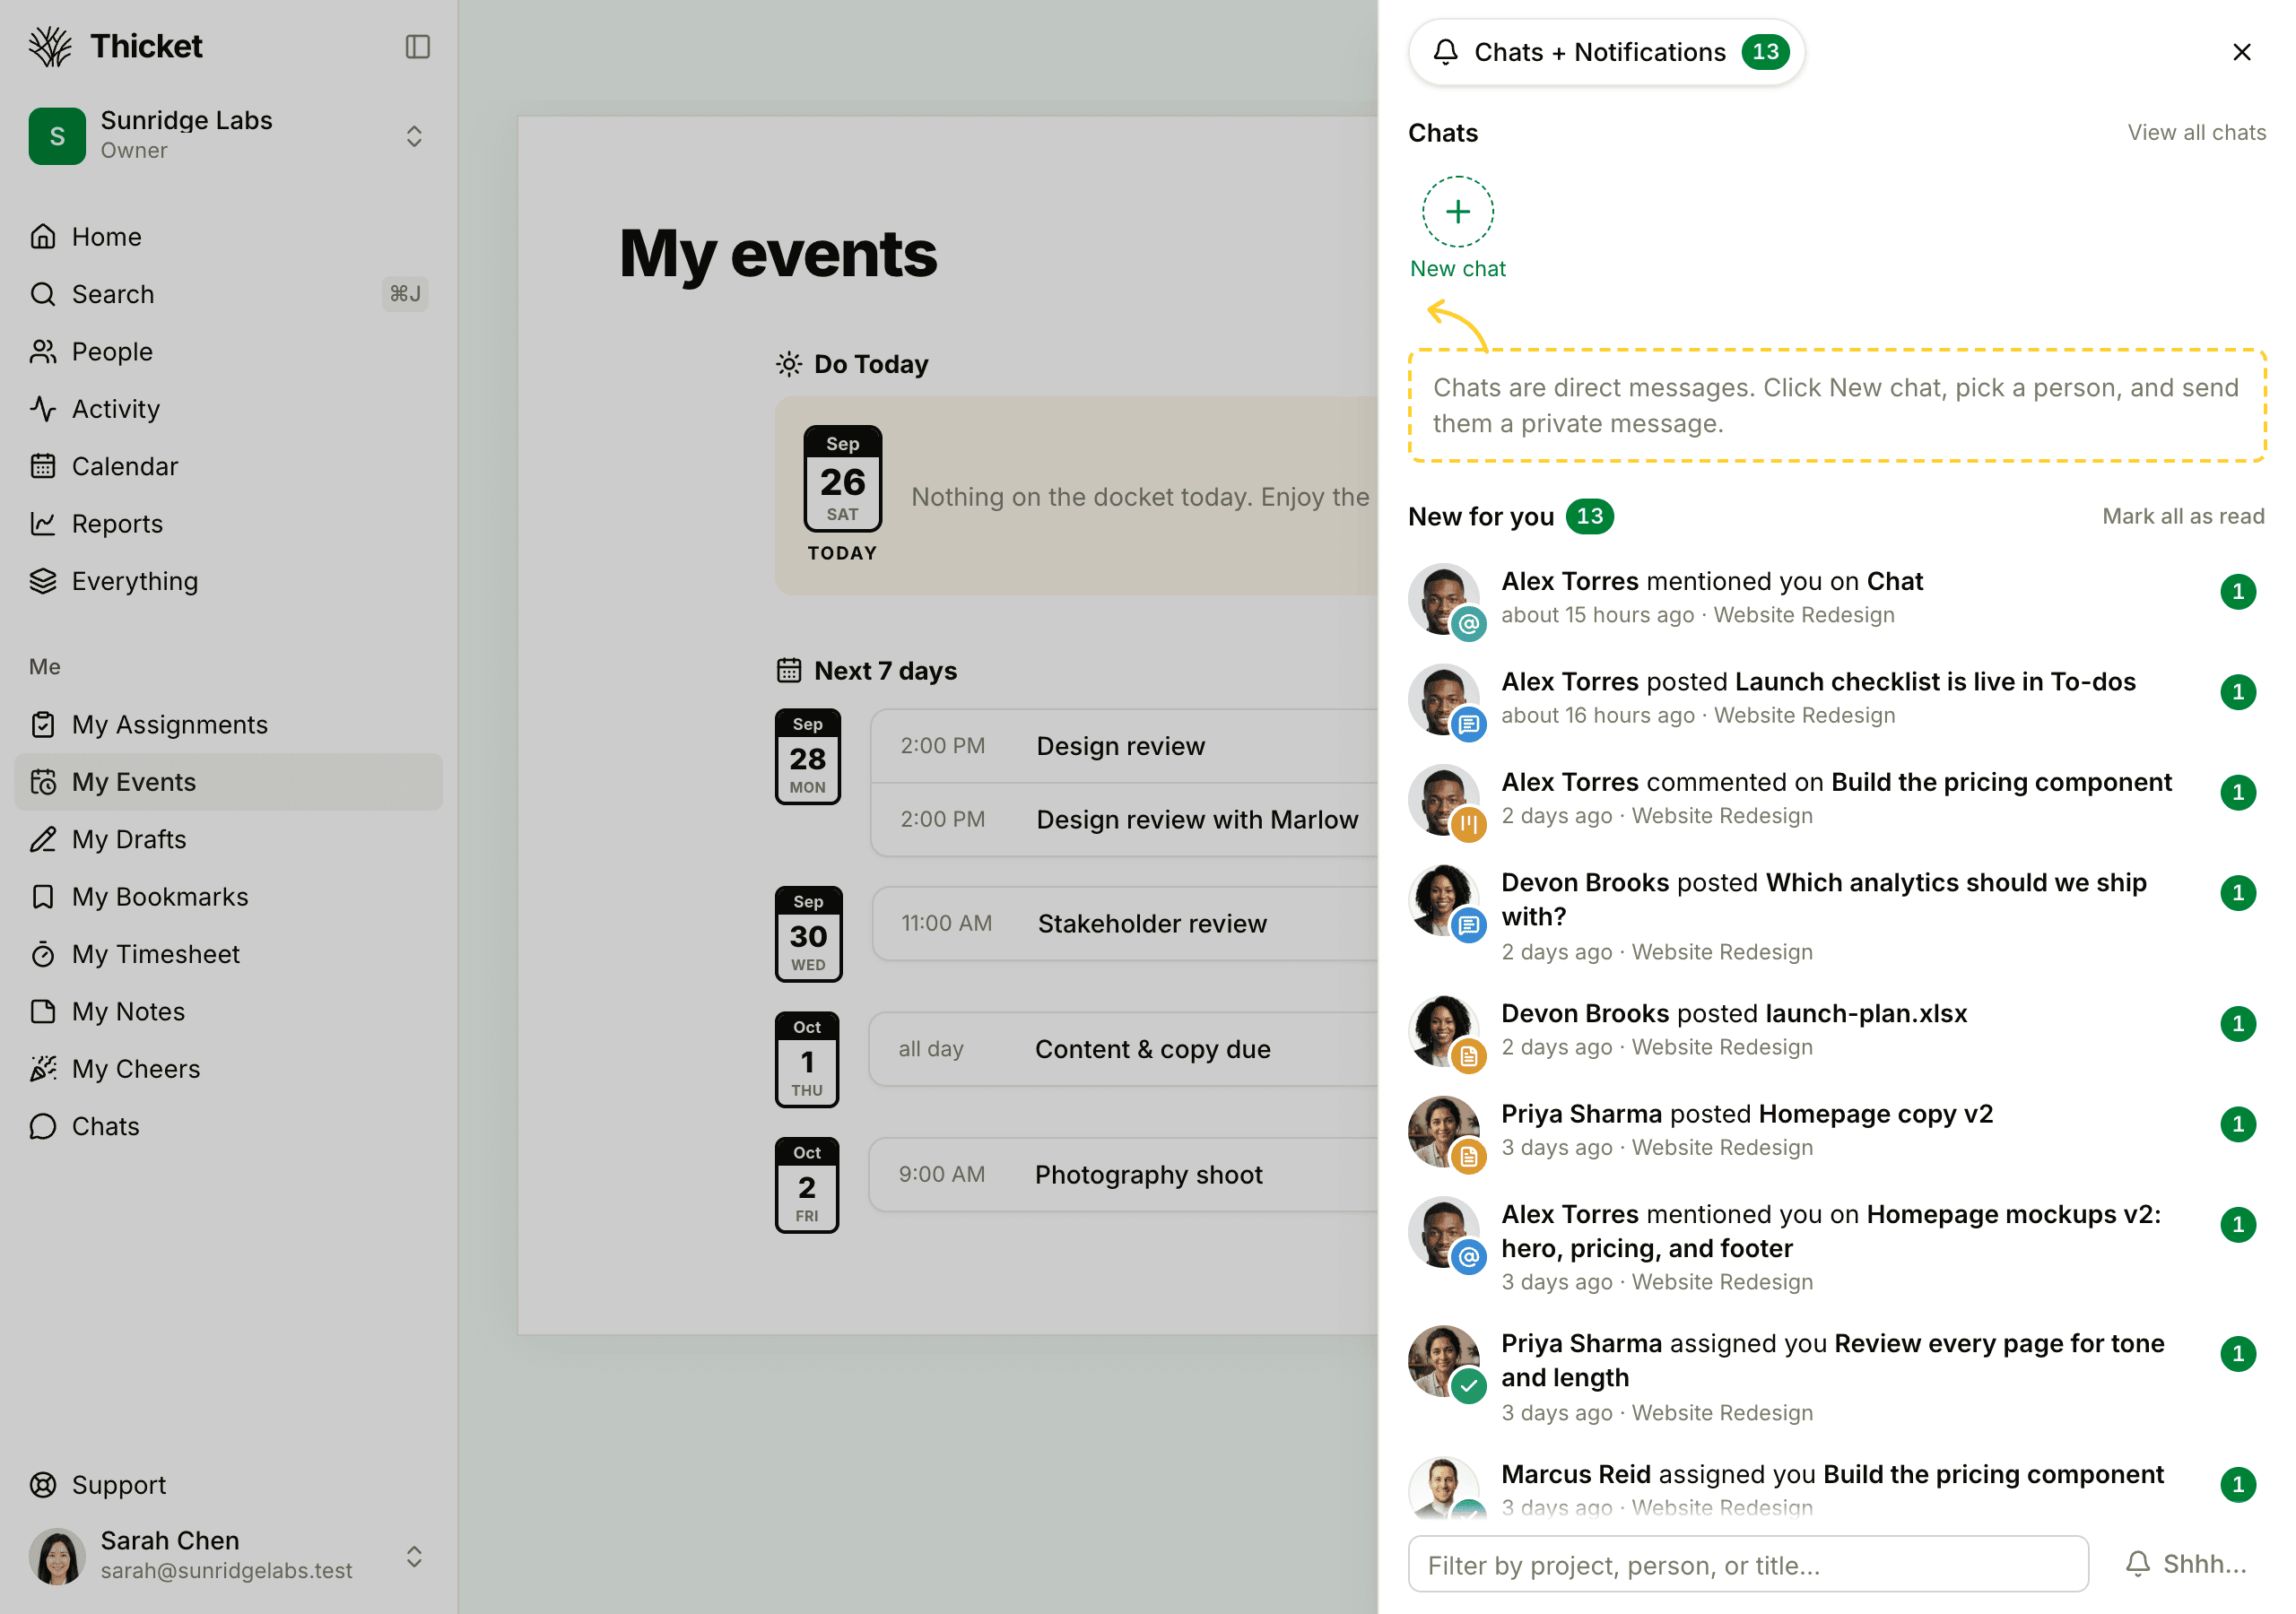This screenshot has width=2296, height=1614.
Task: Click Chats speech bubble icon in sidebar
Action: click(x=42, y=1126)
